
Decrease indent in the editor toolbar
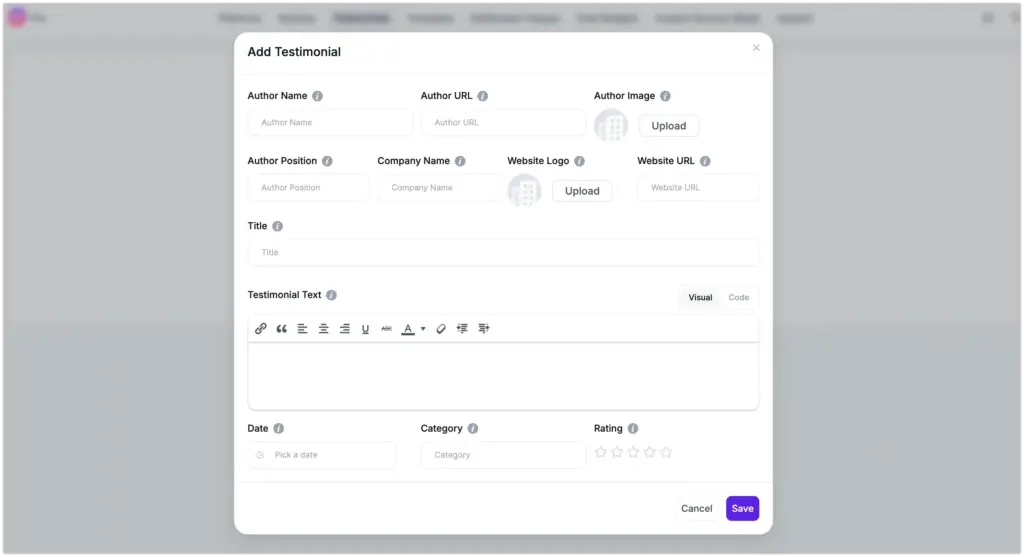(x=462, y=328)
